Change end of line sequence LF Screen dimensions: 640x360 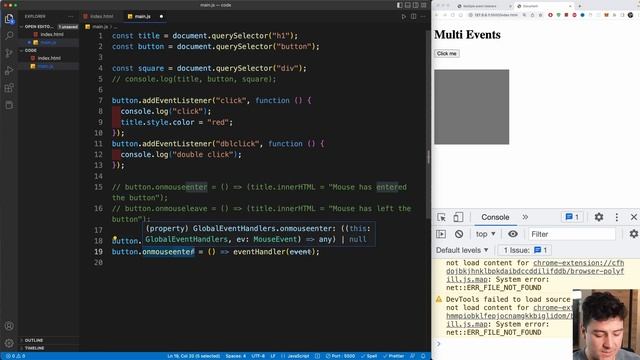[273, 356]
